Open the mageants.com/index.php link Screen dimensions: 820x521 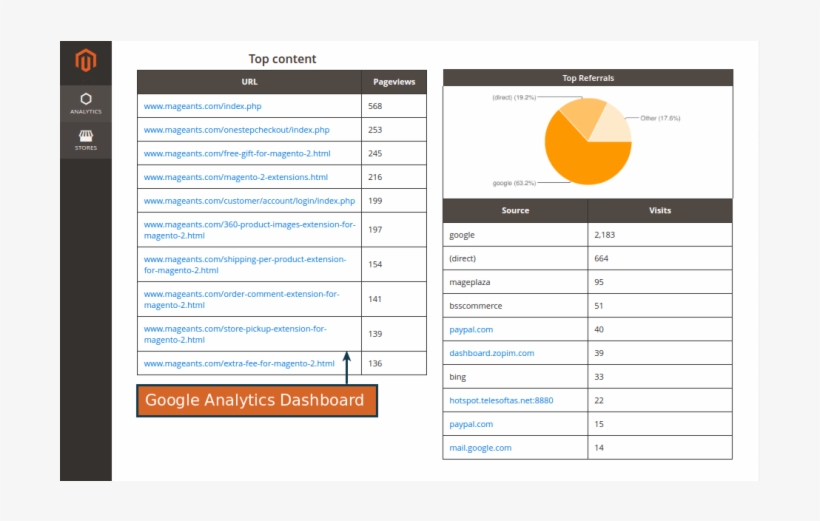202,106
